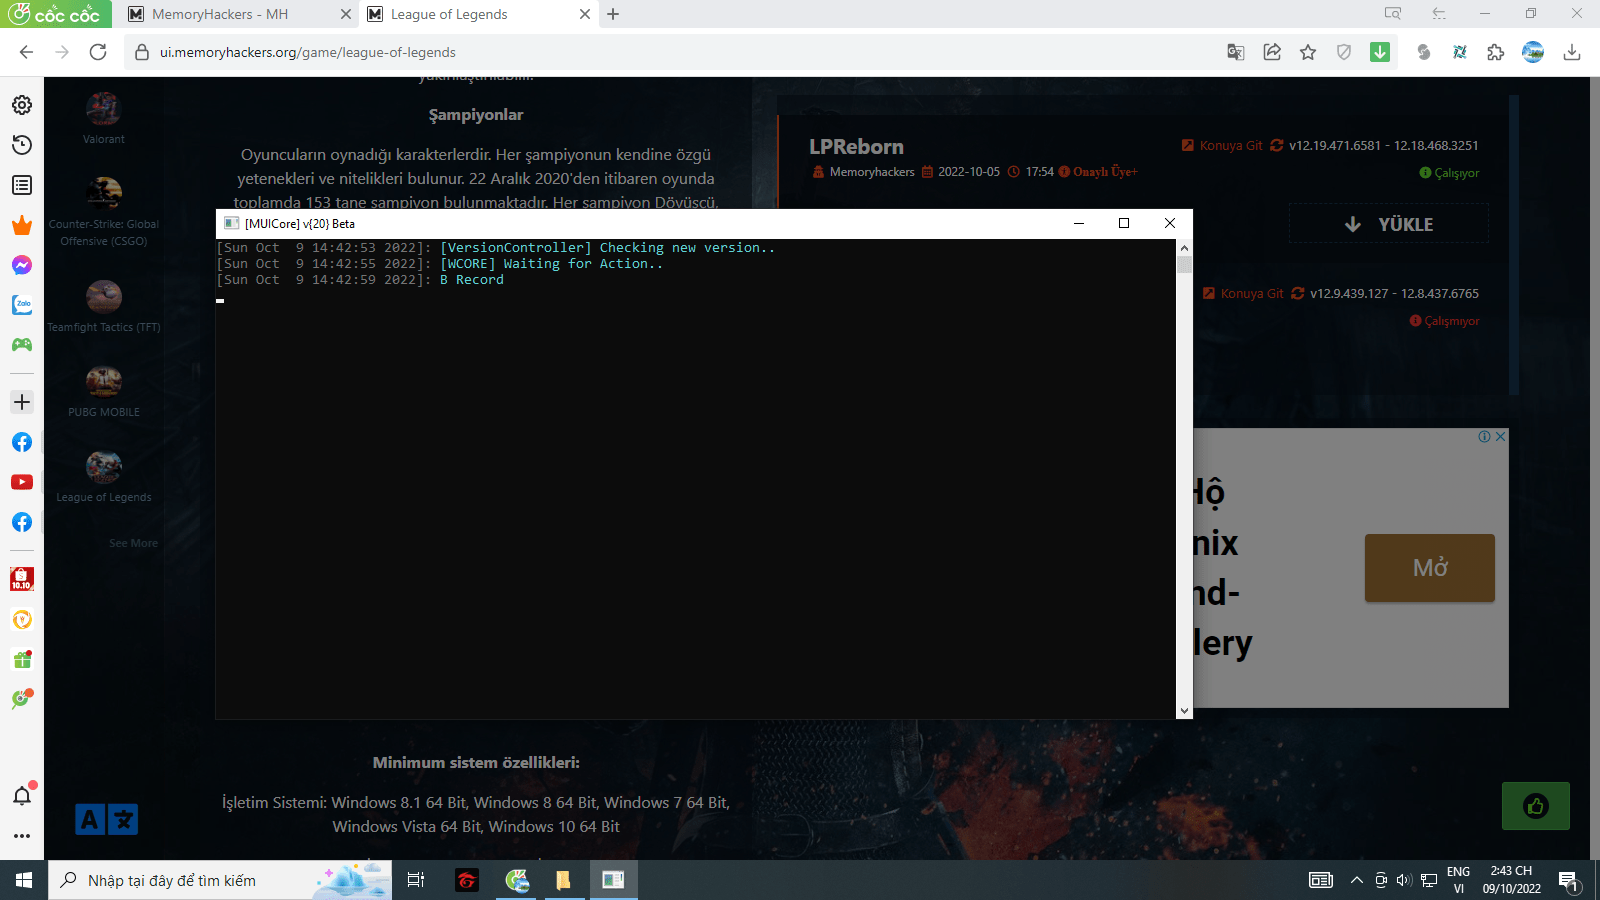This screenshot has height=900, width=1600.
Task: Add a new sidebar shortcut with plus
Action: (x=22, y=402)
